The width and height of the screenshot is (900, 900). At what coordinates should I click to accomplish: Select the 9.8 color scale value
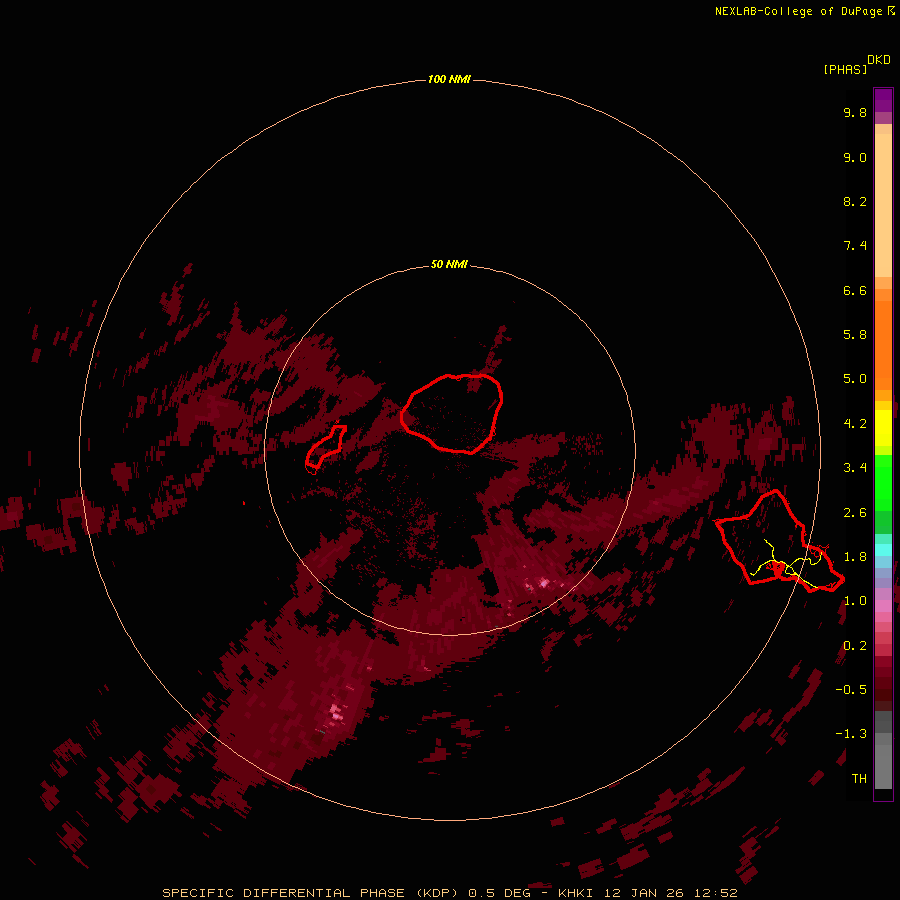click(855, 112)
